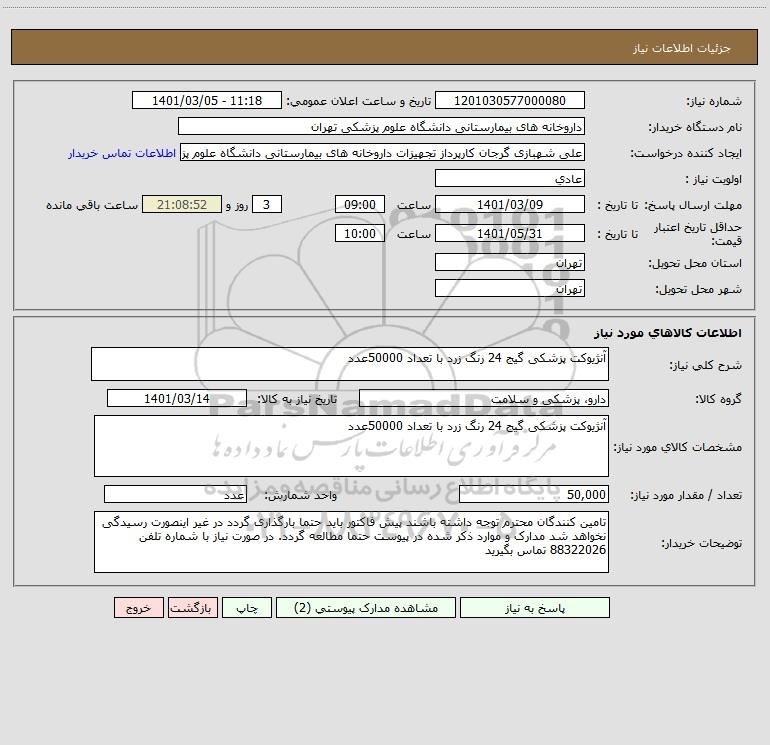Click the حداقل تاریخ اعتبار قیمت label
The image size is (770, 745).
(x=697, y=234)
